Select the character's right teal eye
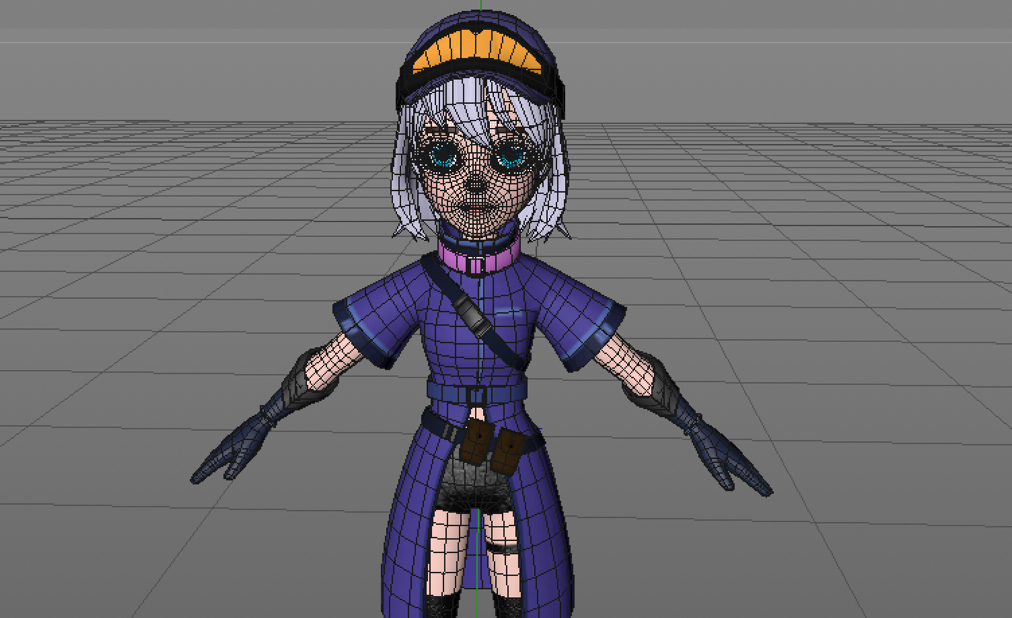1012x618 pixels. coord(512,156)
